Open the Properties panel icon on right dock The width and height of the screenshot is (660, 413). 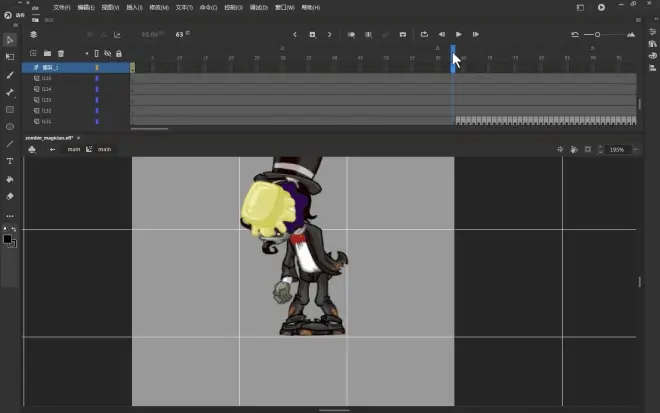point(653,32)
